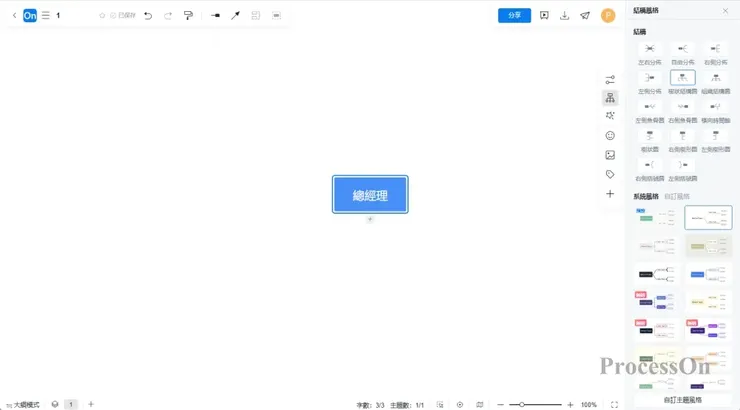The image size is (740, 410).
Task: Adjust the zoom slider handle
Action: click(521, 405)
